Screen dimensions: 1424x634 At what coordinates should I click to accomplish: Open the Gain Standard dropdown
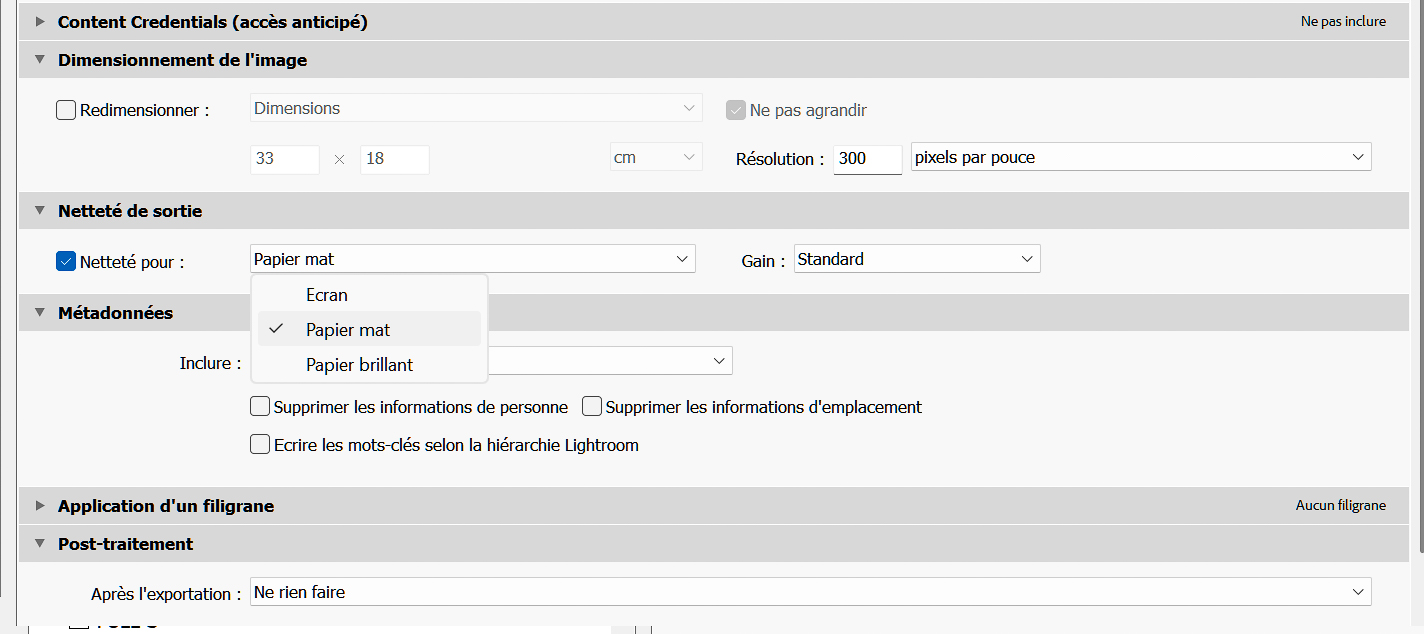click(916, 259)
